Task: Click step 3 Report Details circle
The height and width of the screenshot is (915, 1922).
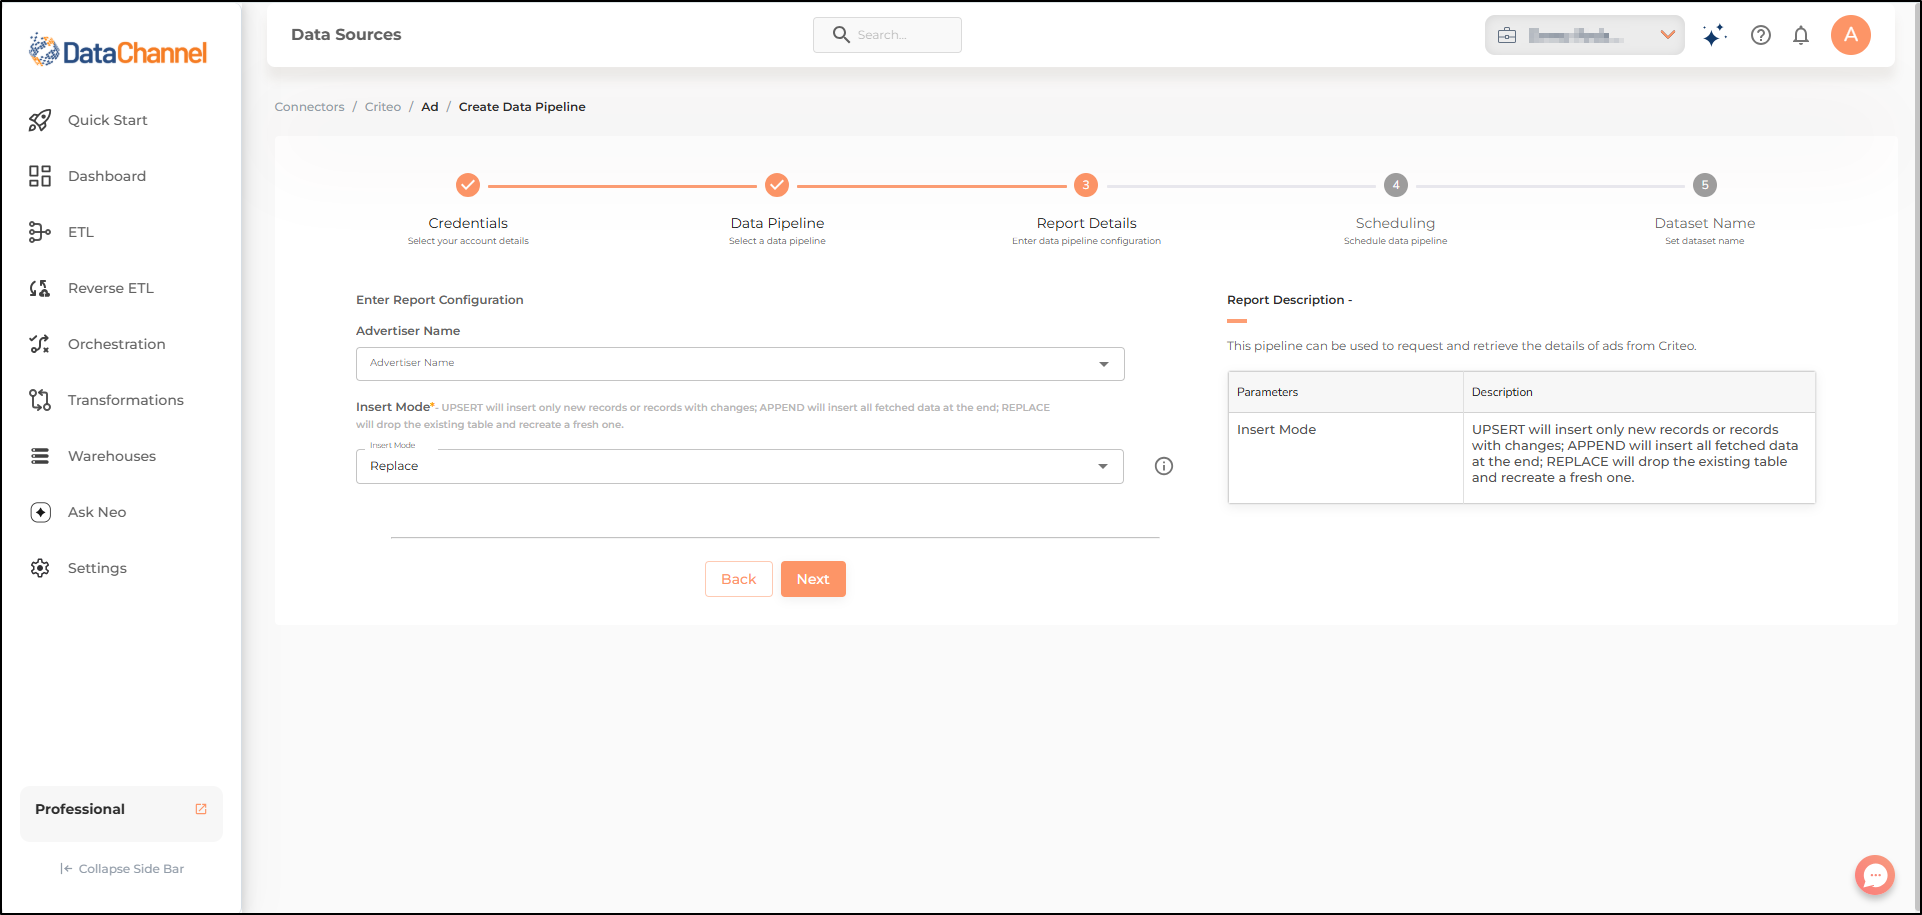Action: (x=1086, y=185)
